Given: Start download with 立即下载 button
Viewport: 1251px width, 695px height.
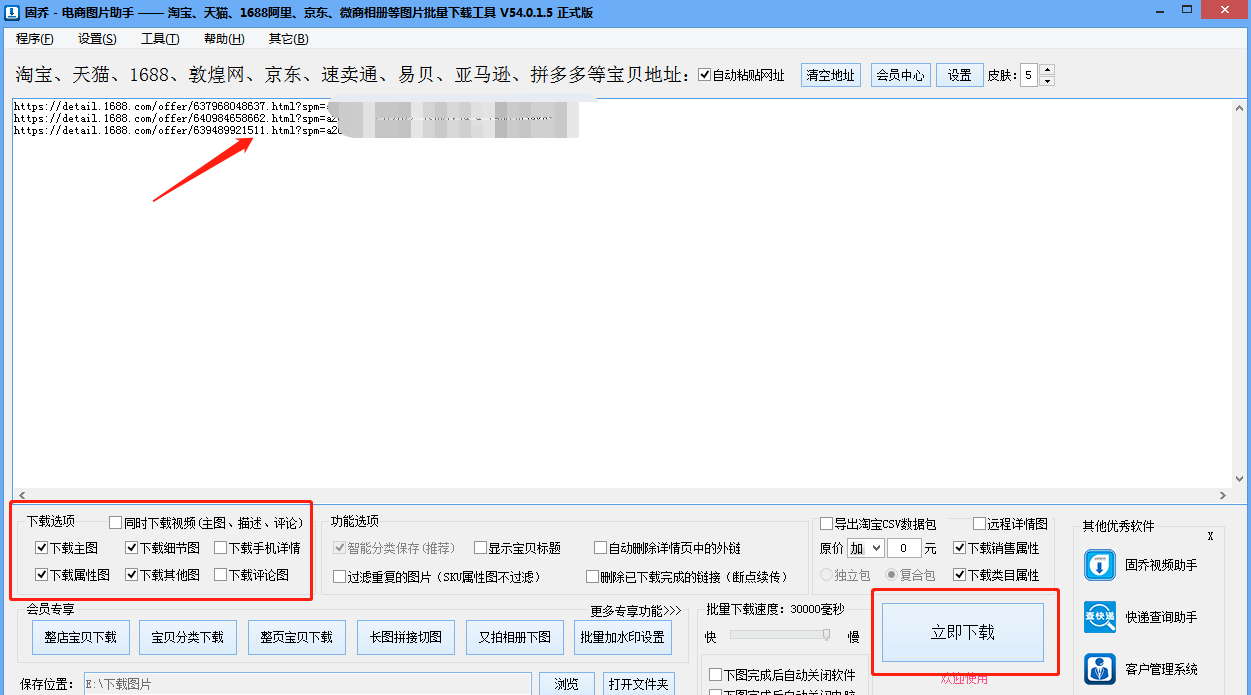Looking at the screenshot, I should tap(963, 632).
